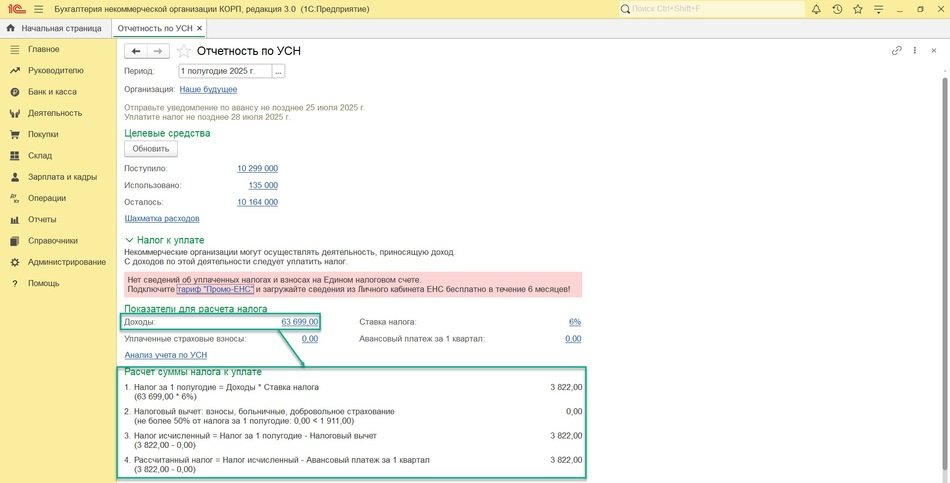This screenshot has height=483, width=950.
Task: Open the three-dot more options menu
Action: (914, 51)
